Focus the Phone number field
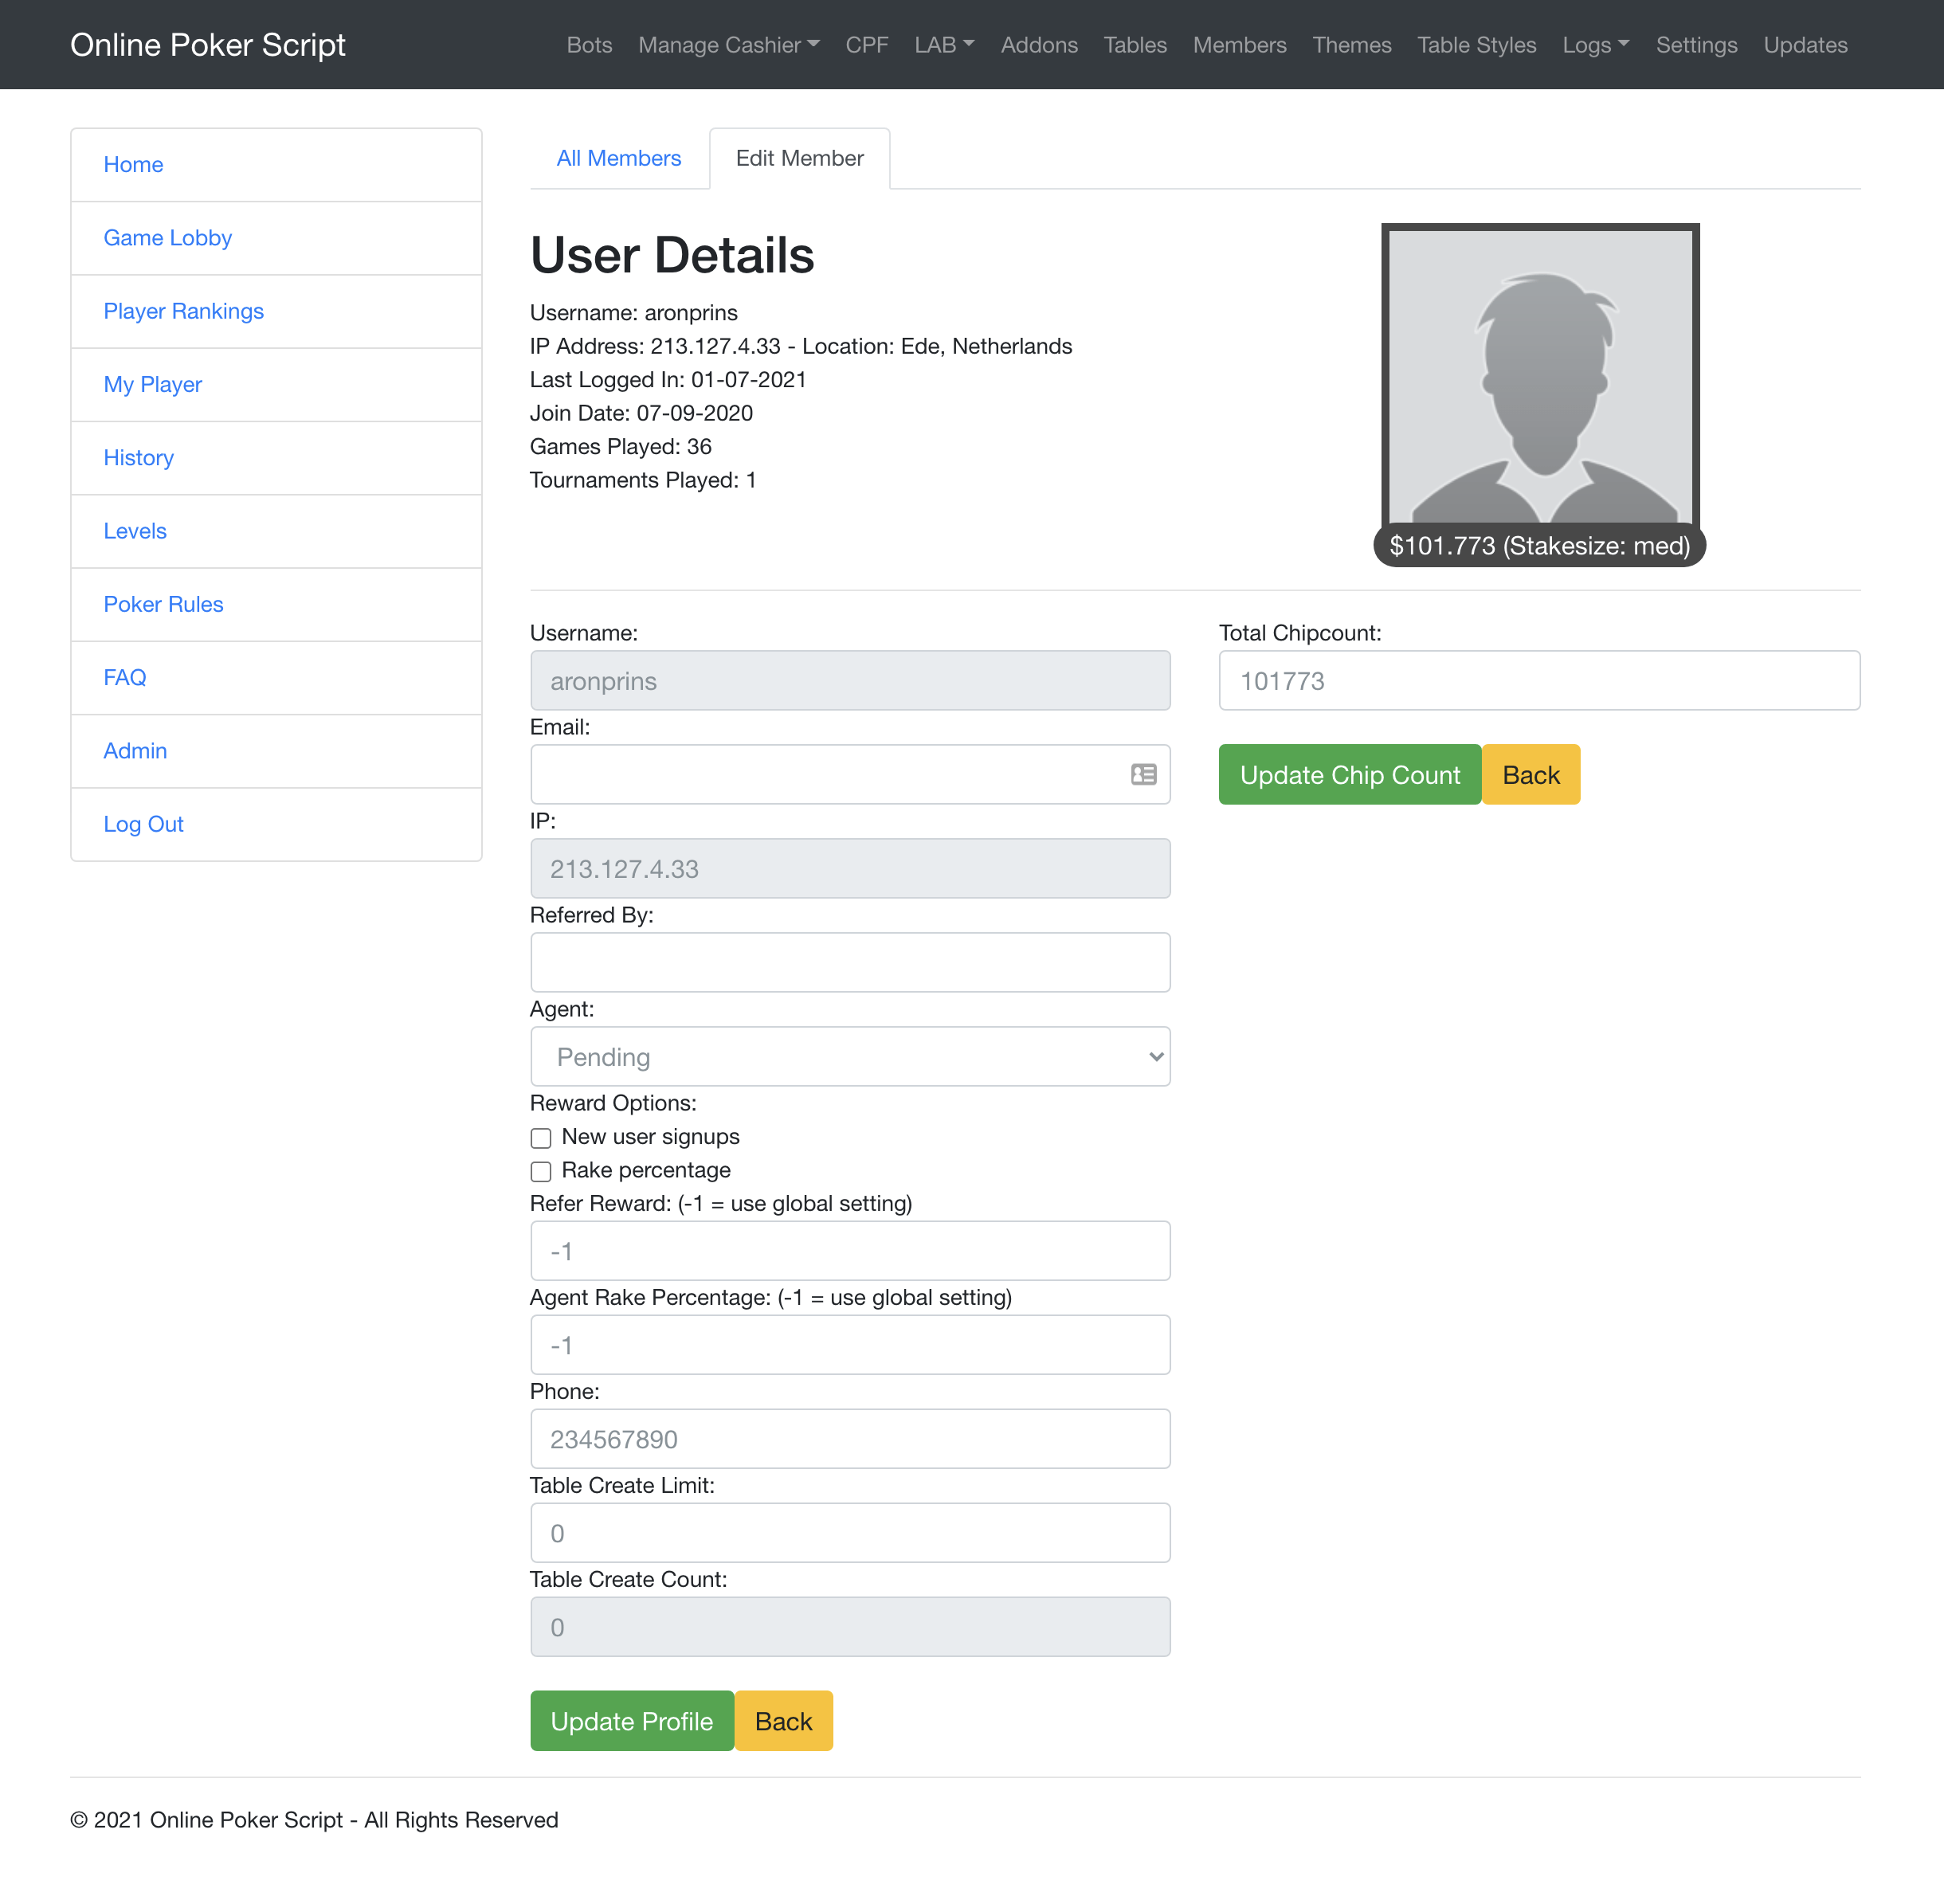 850,1439
